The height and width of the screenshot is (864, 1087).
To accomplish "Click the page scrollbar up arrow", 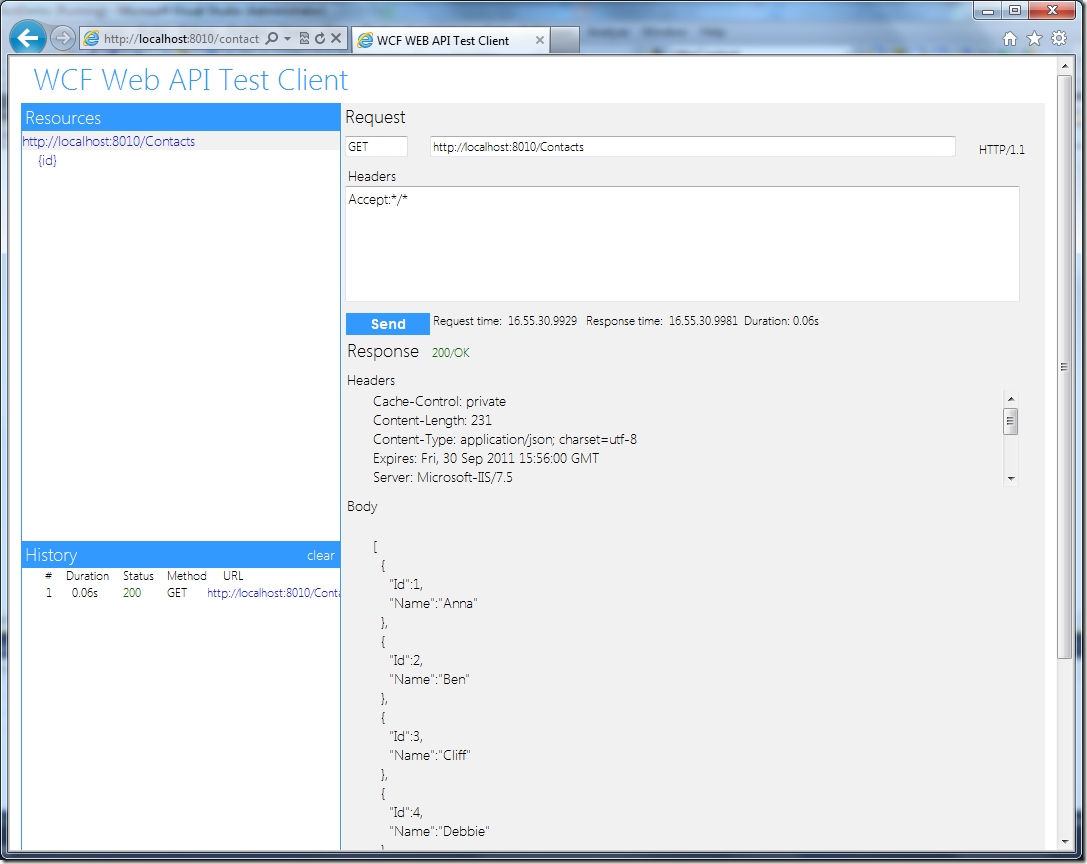I will click(x=1064, y=67).
